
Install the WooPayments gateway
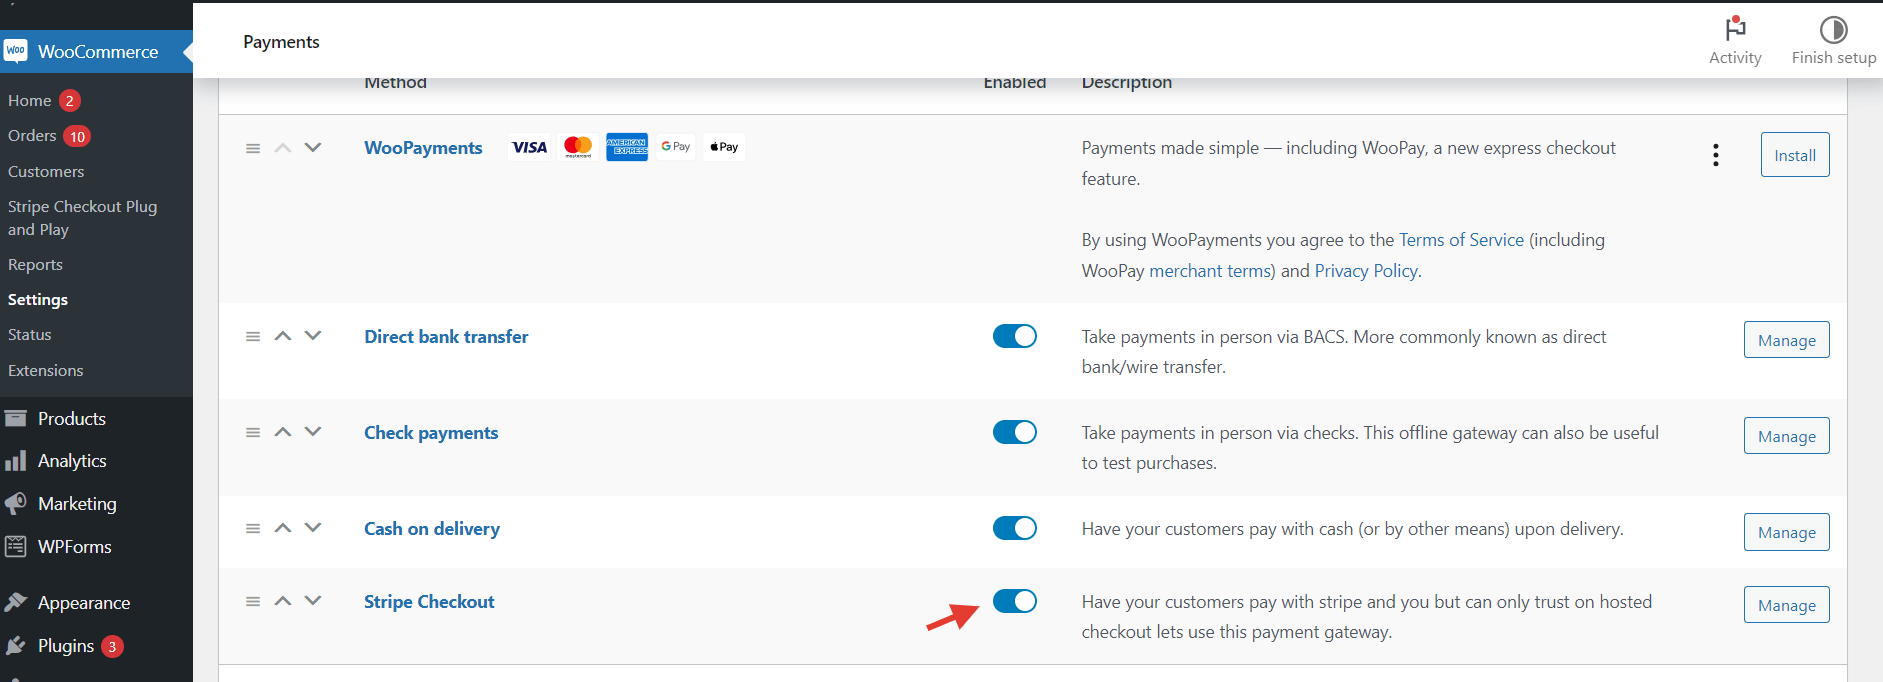click(1794, 155)
